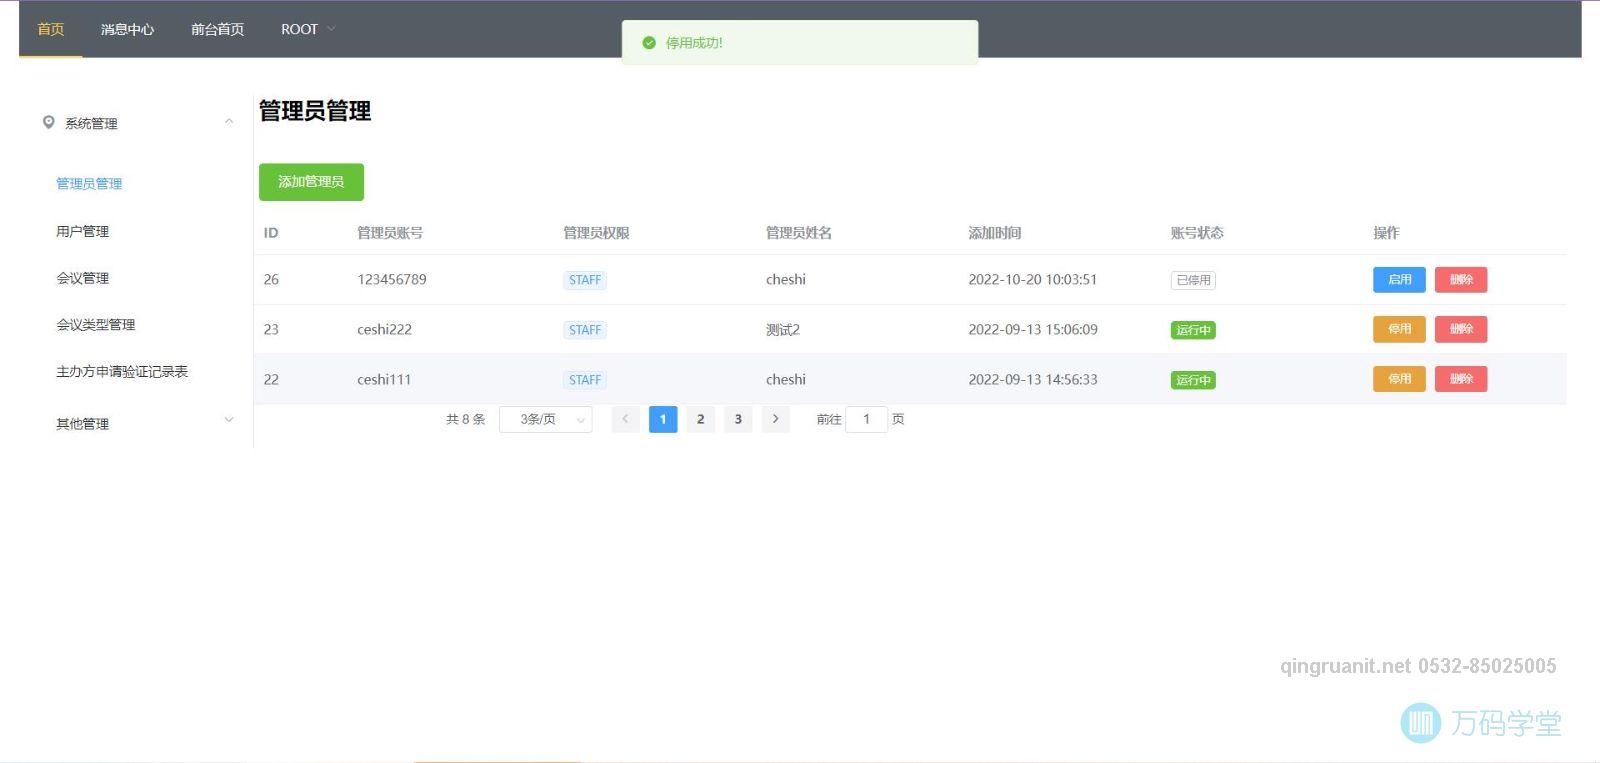Click the timestamp 2022-09-13 14:56:33
The image size is (1600, 763).
[1033, 379]
